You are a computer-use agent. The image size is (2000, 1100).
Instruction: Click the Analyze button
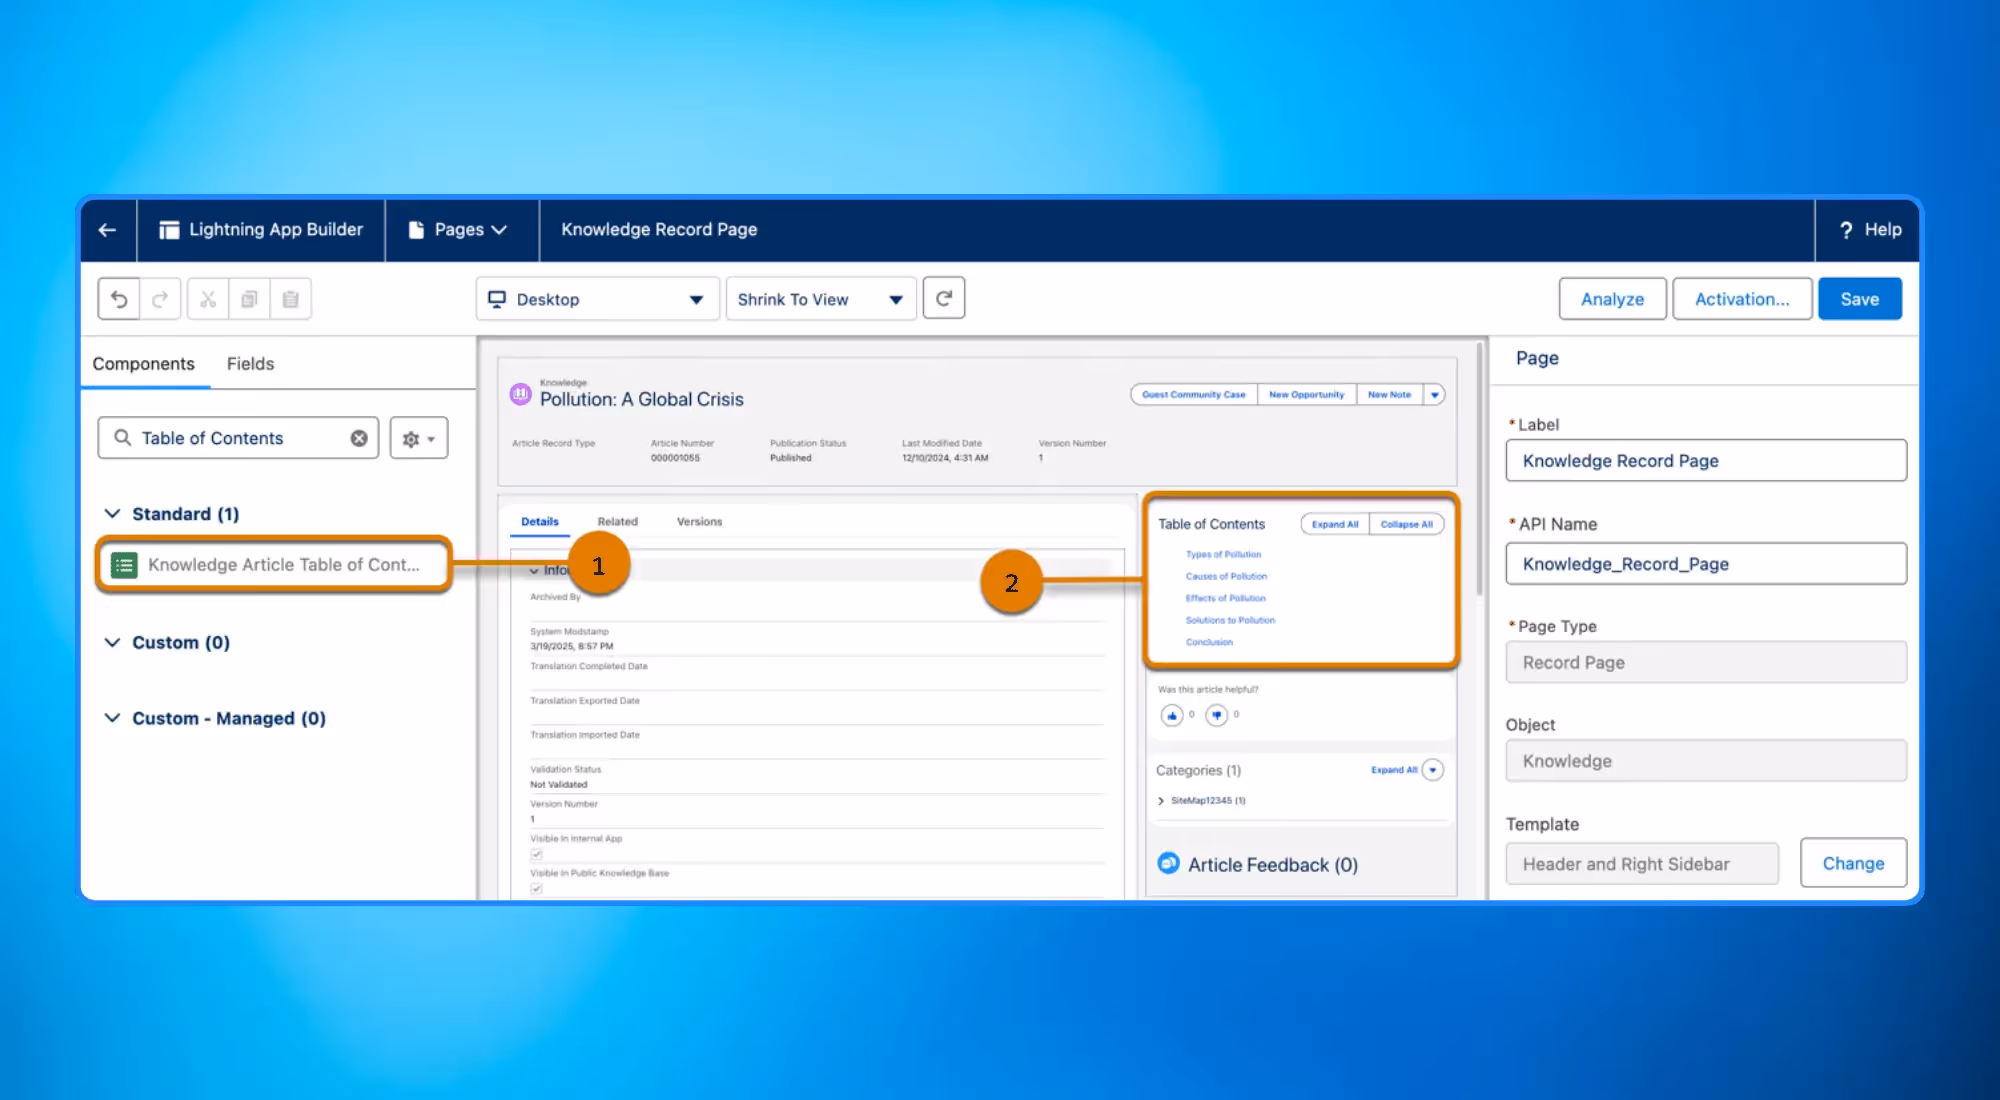(1612, 299)
